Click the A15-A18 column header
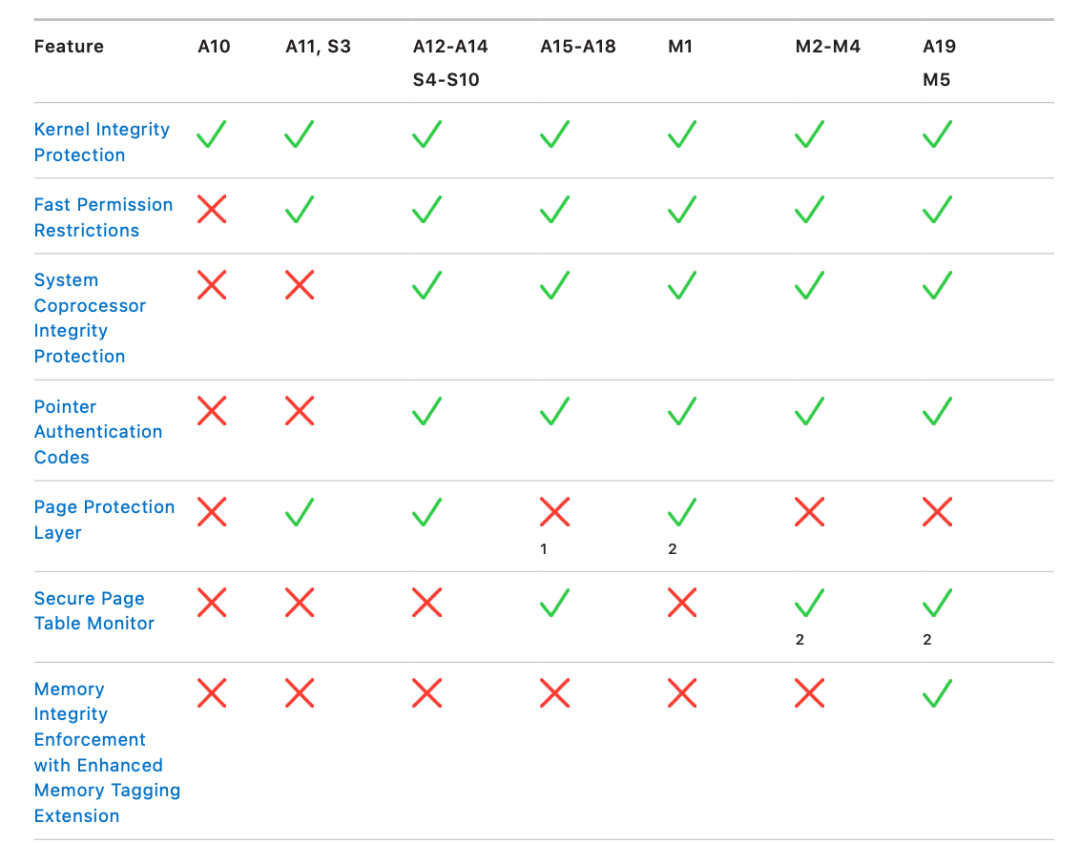The width and height of the screenshot is (1080, 843). [578, 46]
